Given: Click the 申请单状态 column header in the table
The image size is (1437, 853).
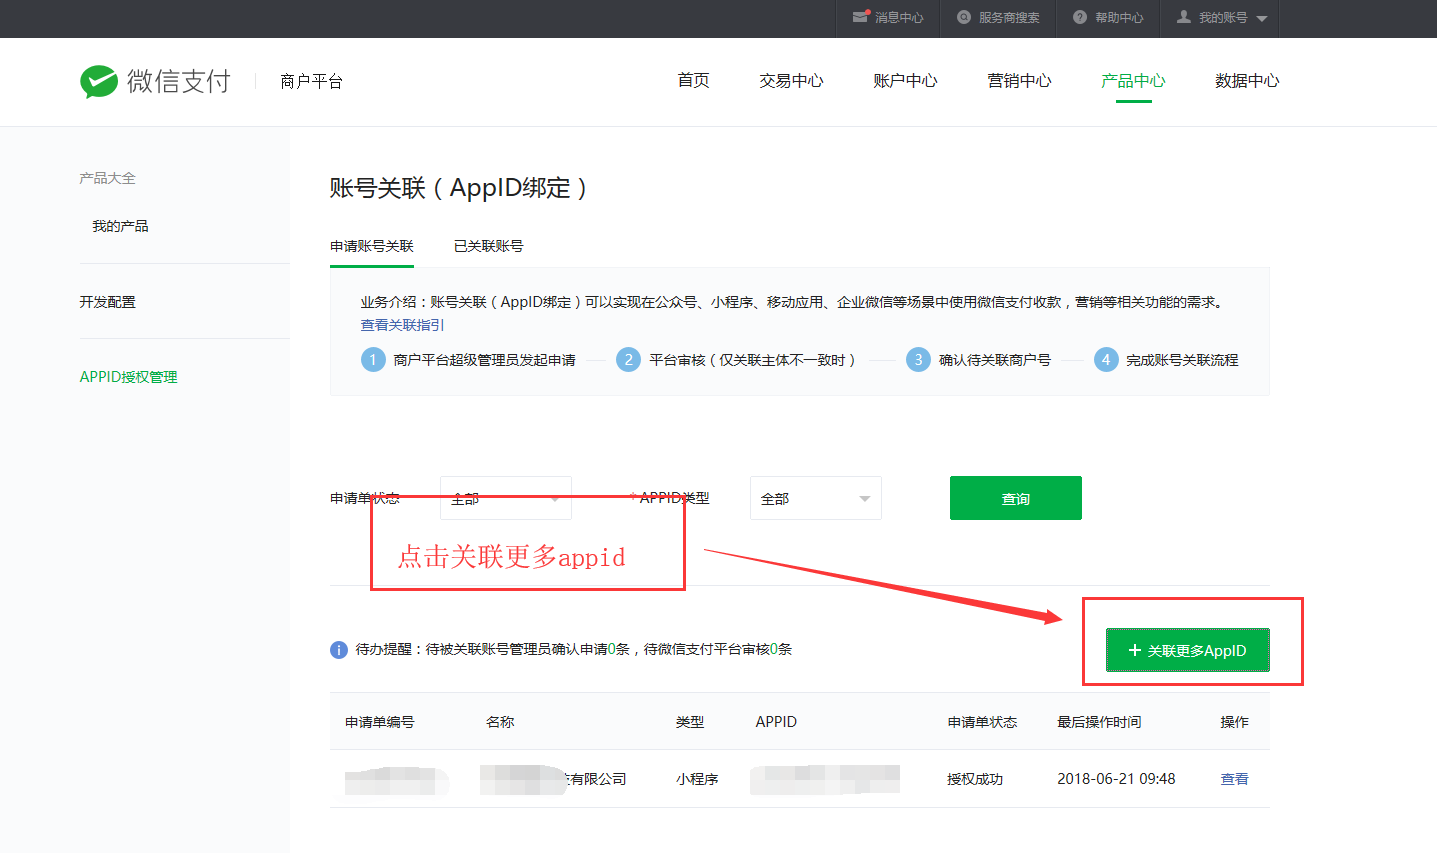Looking at the screenshot, I should pyautogui.click(x=982, y=722).
